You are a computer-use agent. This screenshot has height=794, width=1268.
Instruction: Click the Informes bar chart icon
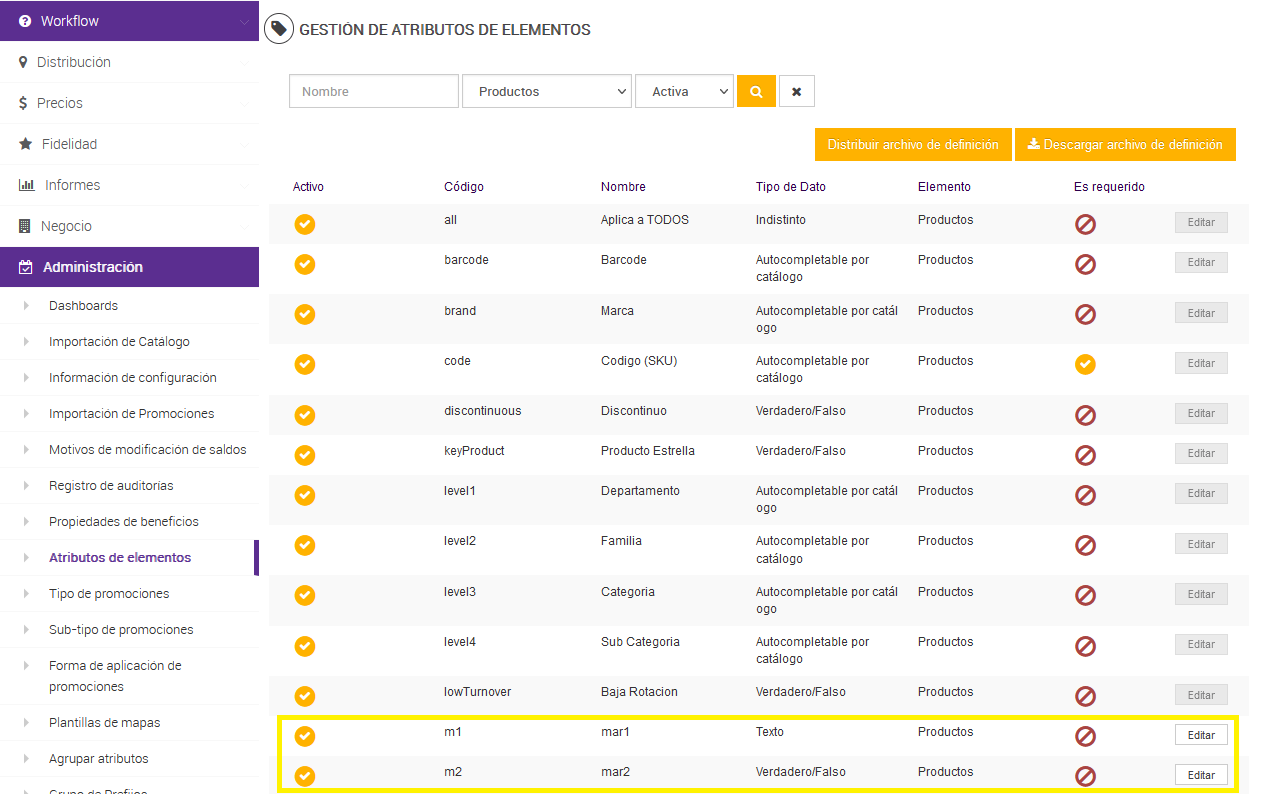coord(27,185)
